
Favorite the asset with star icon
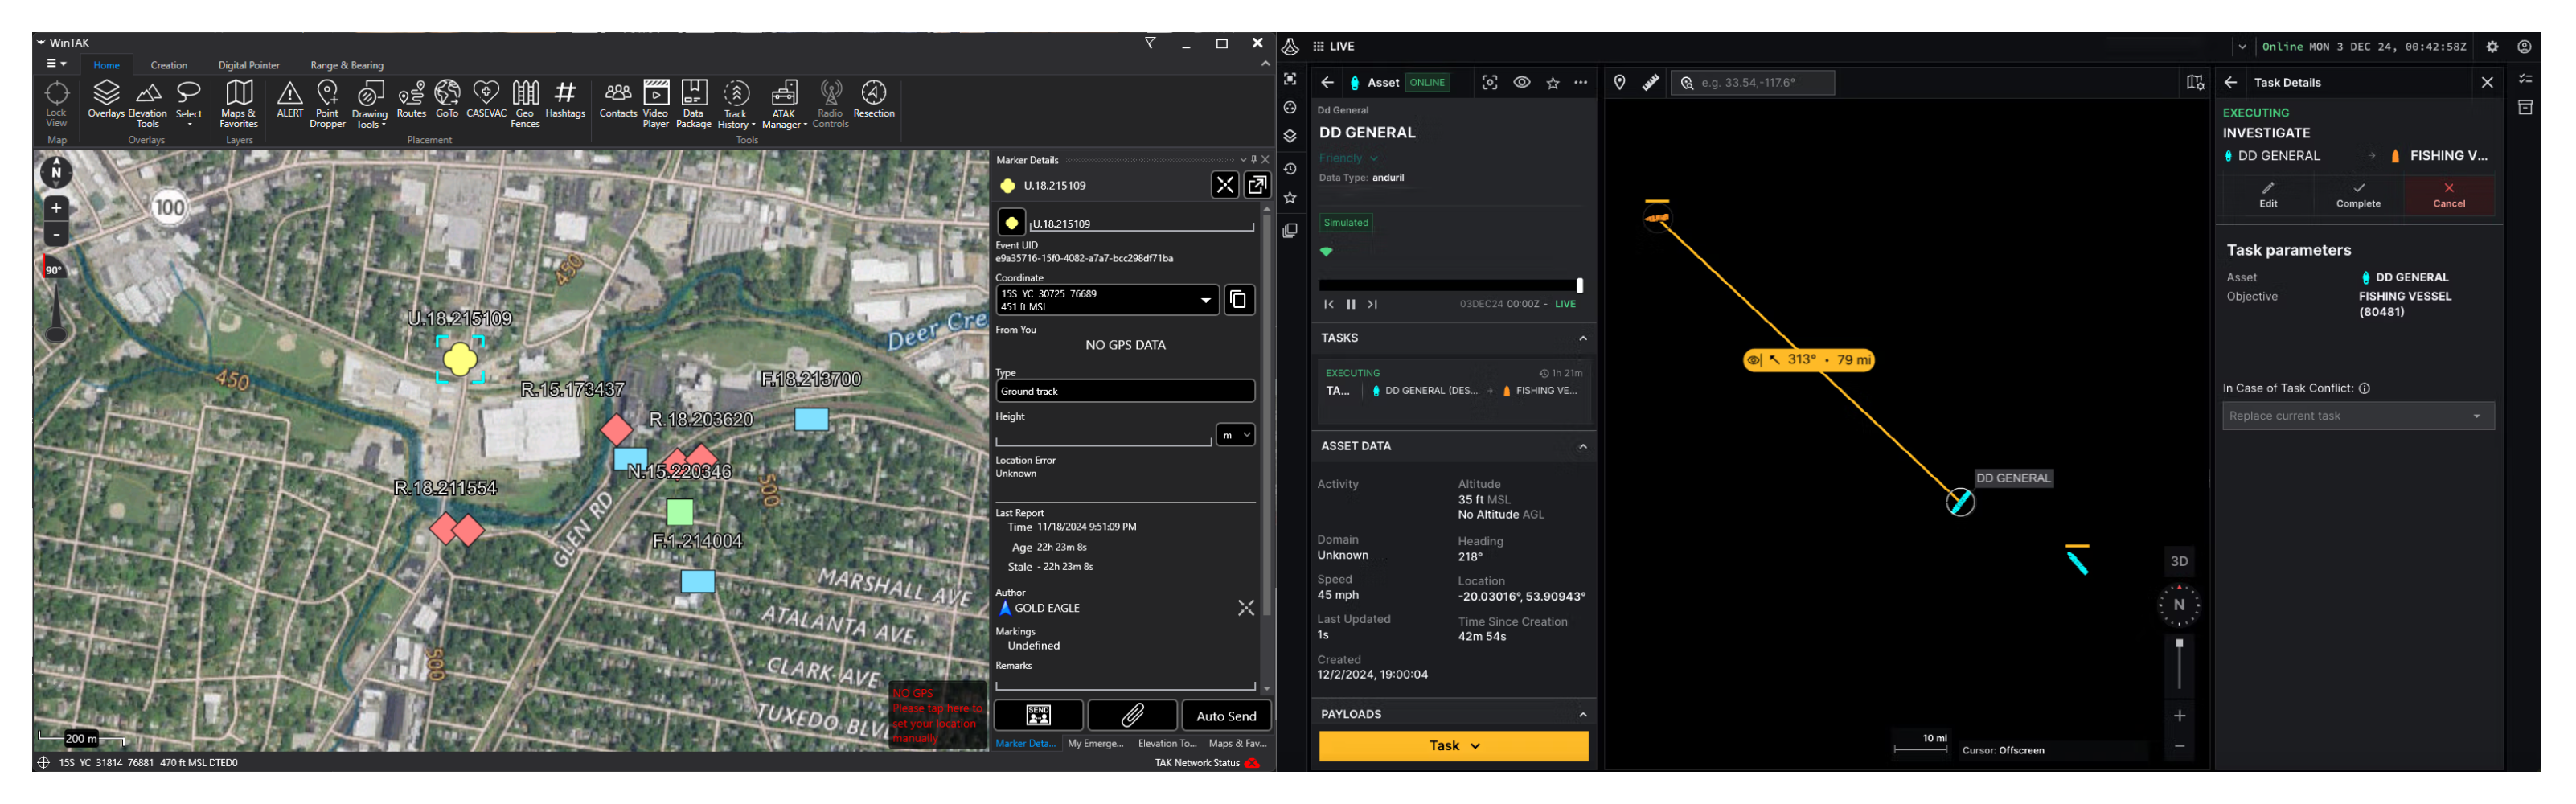pos(1552,83)
